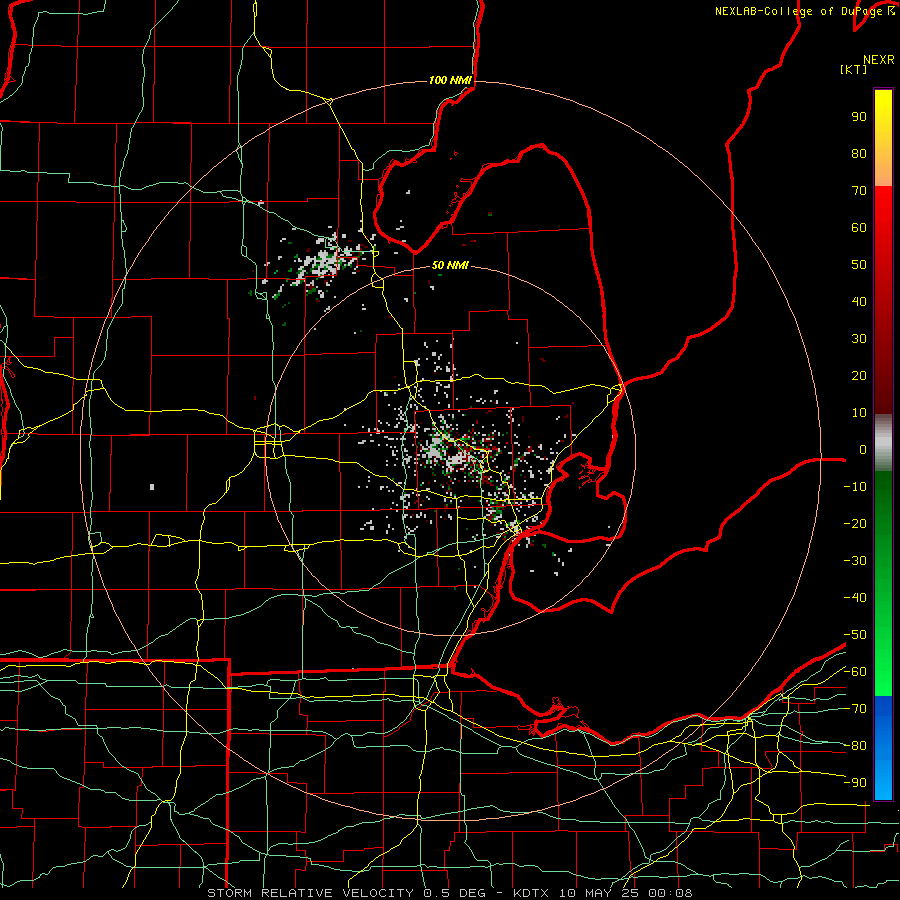This screenshot has width=900, height=900.
Task: Click the -80 value on the velocity scale
Action: coord(855,746)
